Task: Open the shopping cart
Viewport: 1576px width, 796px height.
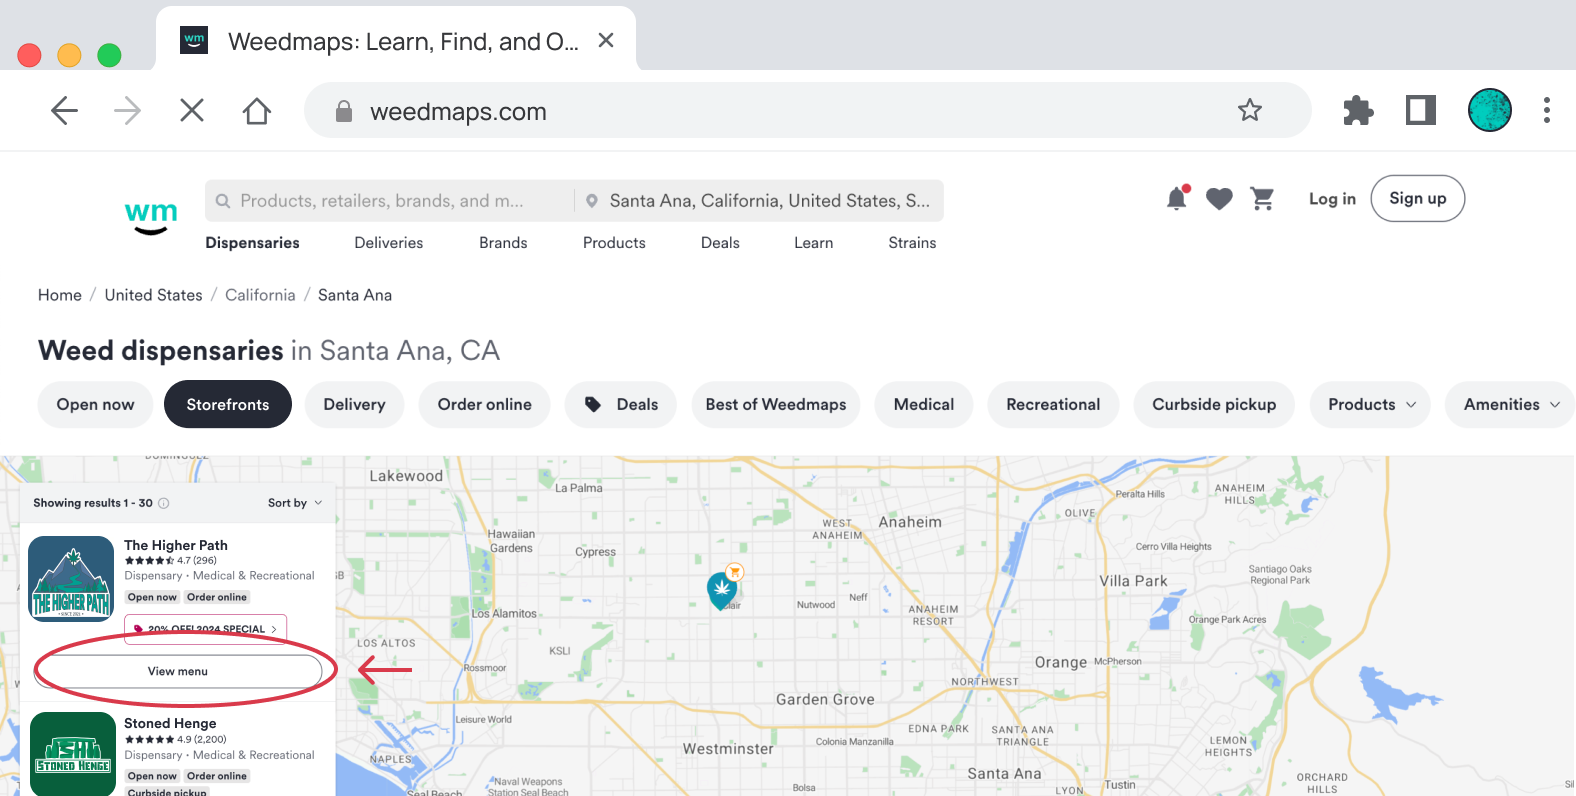Action: tap(1263, 199)
